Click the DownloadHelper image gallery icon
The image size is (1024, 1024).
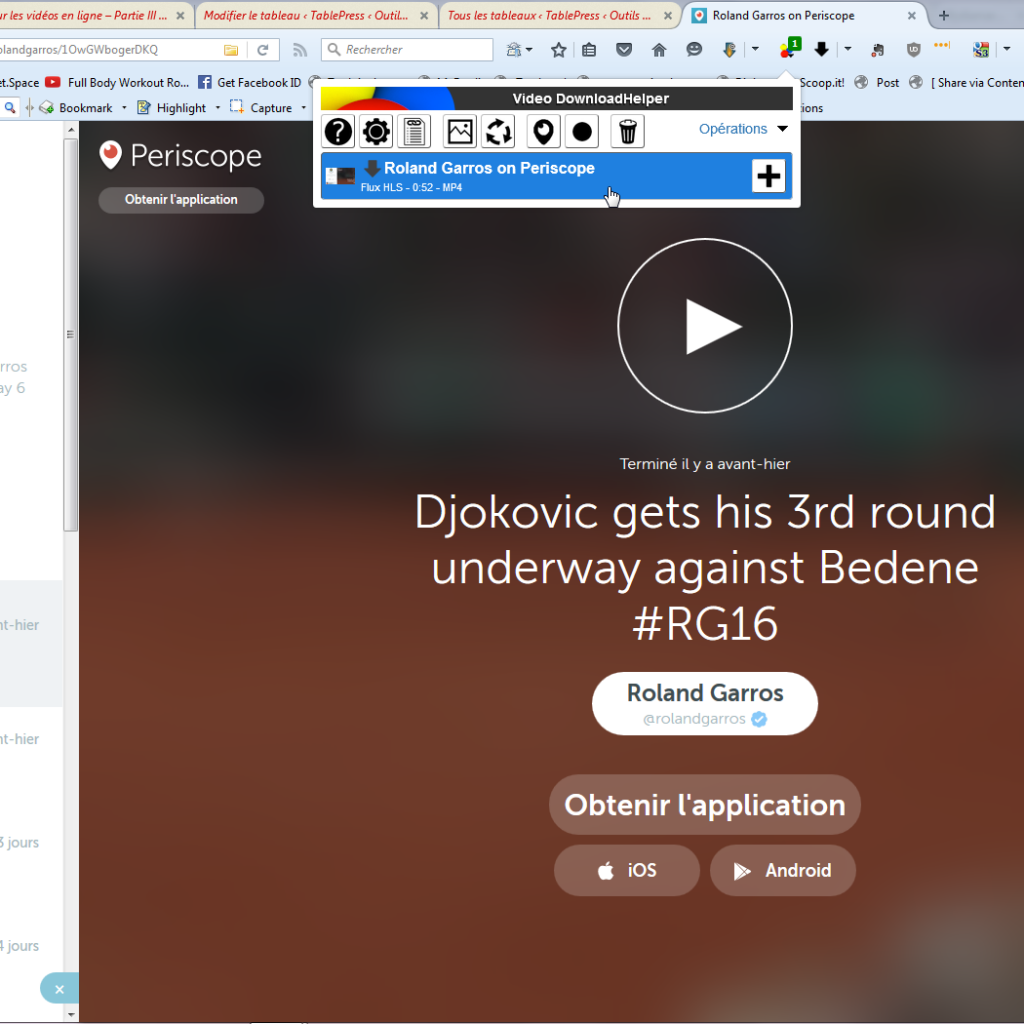coord(460,131)
